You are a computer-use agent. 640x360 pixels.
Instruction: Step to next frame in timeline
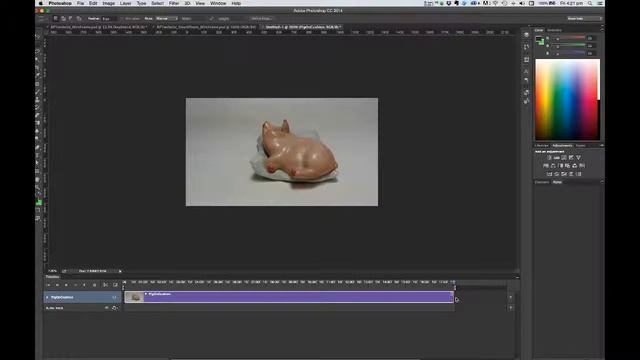(x=76, y=285)
